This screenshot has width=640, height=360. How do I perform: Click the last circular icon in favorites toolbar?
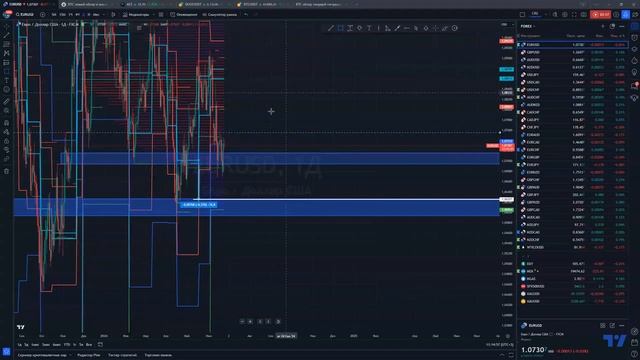[x=455, y=28]
